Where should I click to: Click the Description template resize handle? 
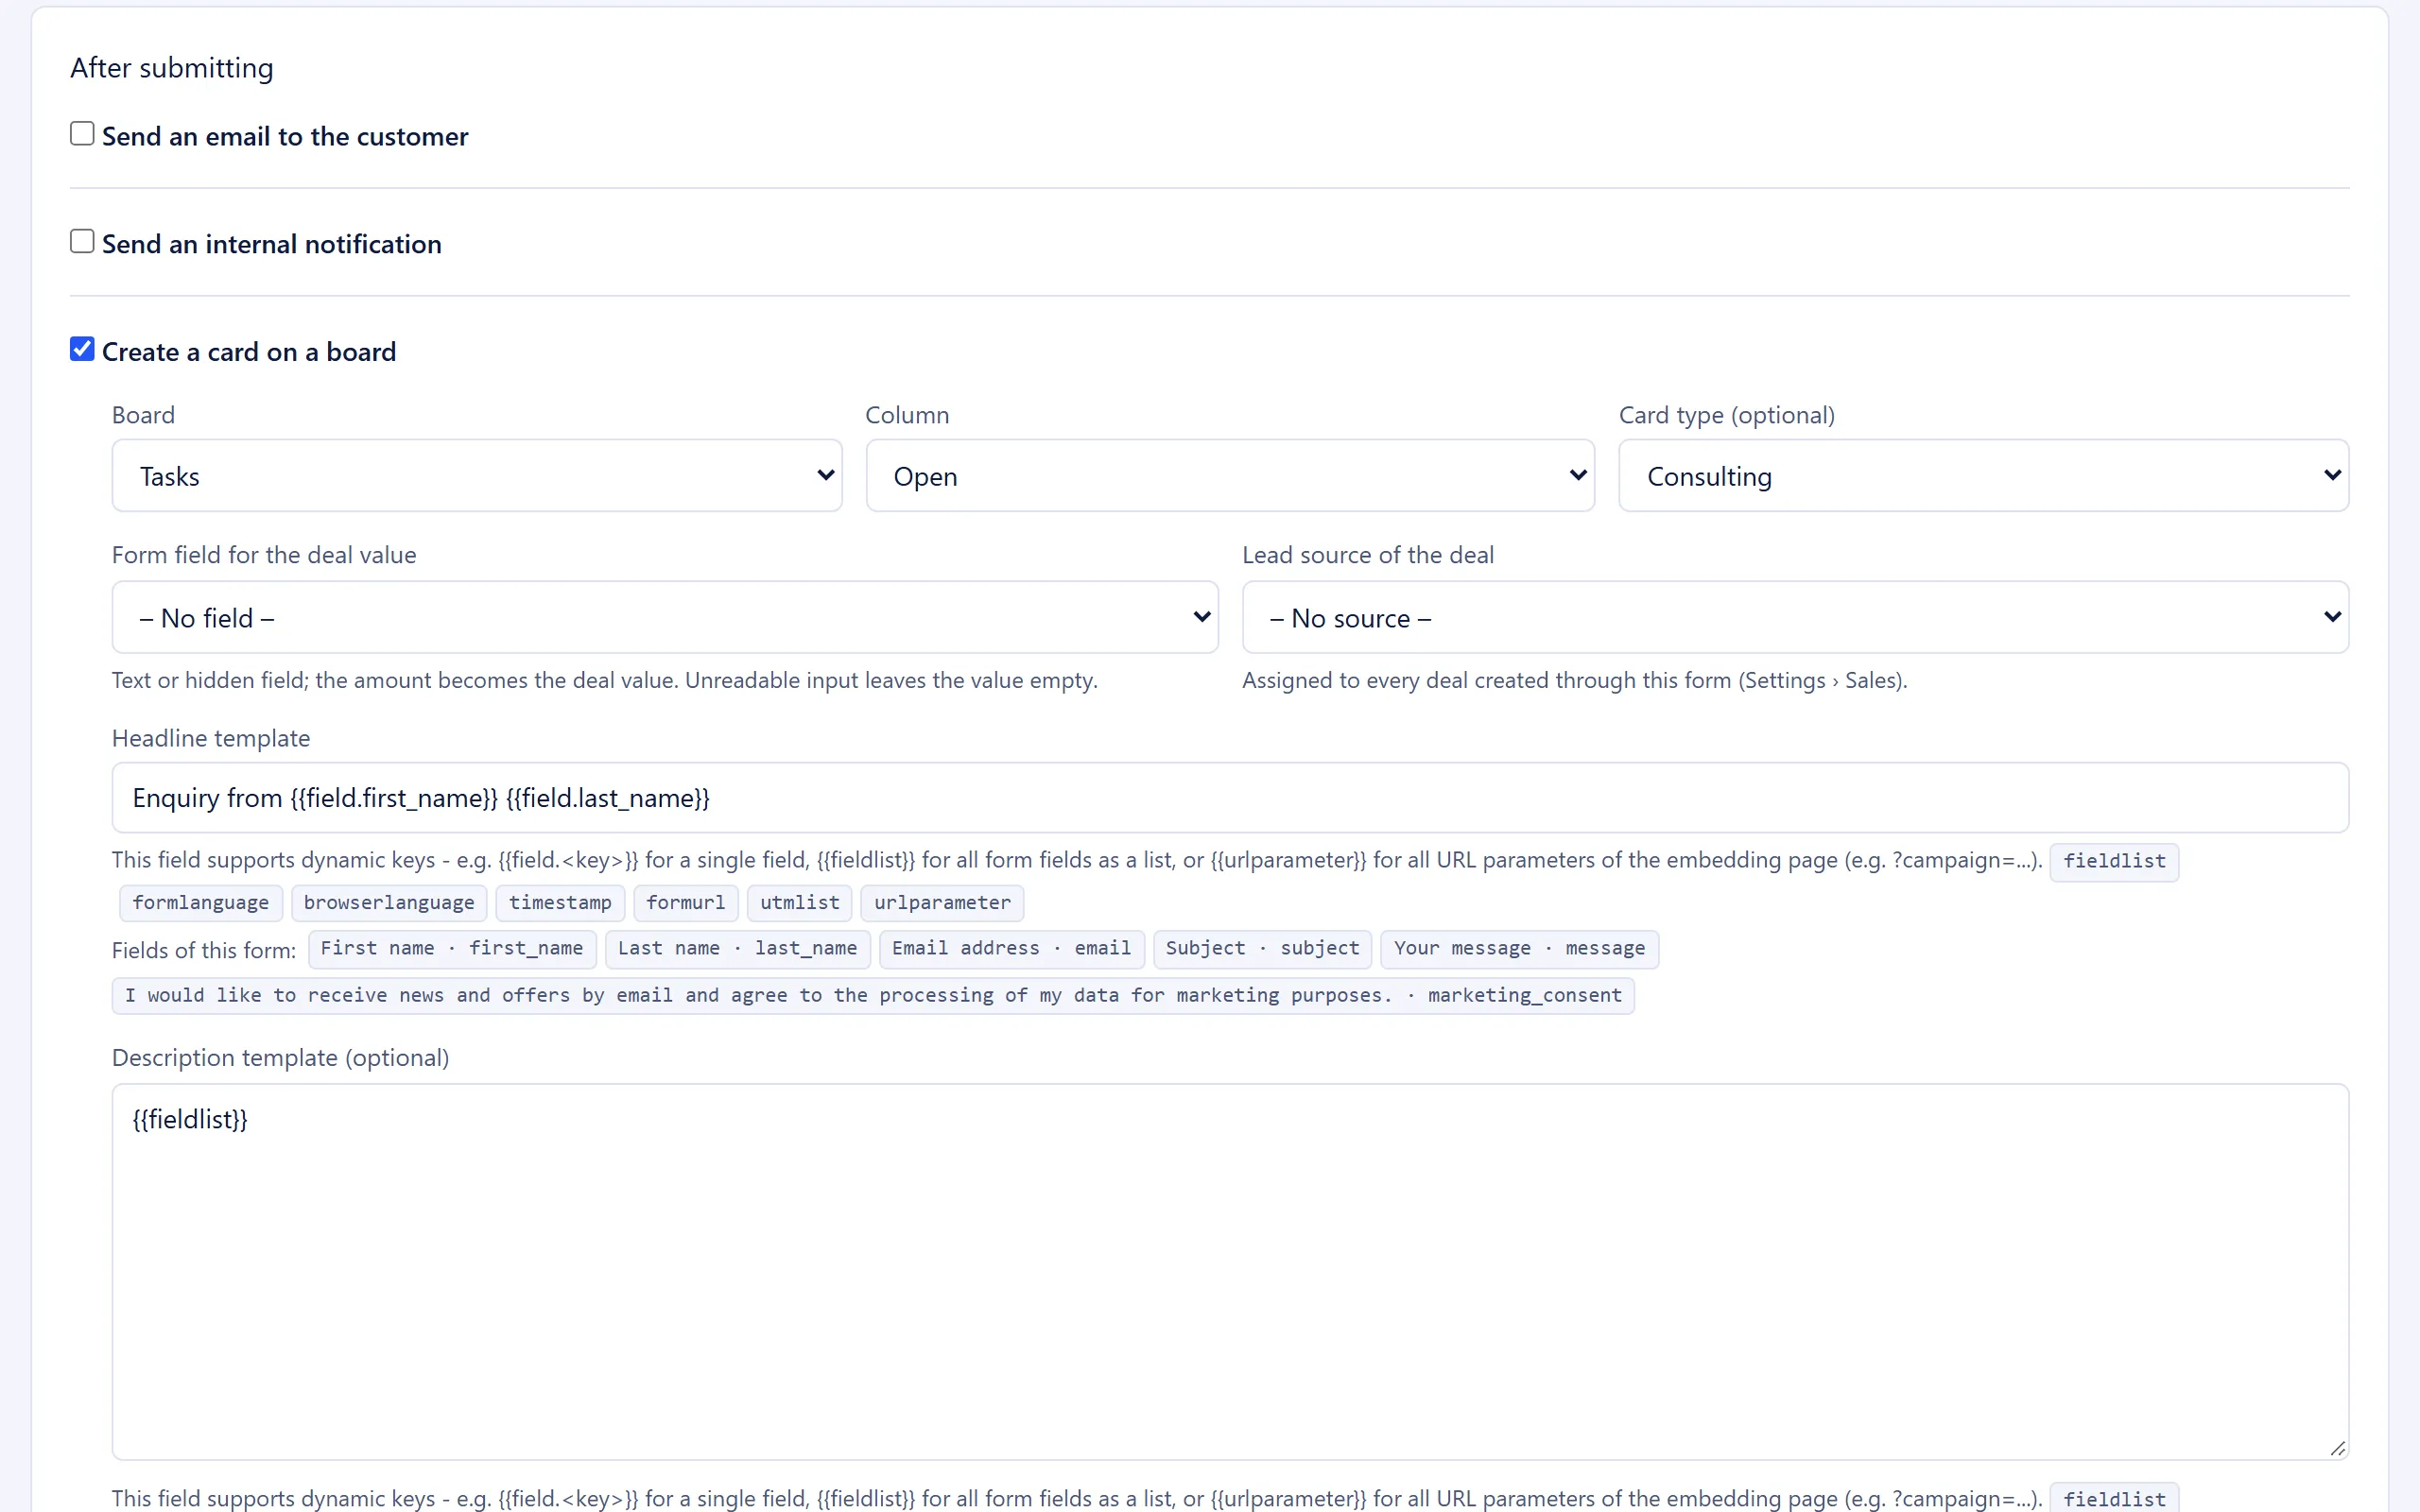pos(2337,1449)
